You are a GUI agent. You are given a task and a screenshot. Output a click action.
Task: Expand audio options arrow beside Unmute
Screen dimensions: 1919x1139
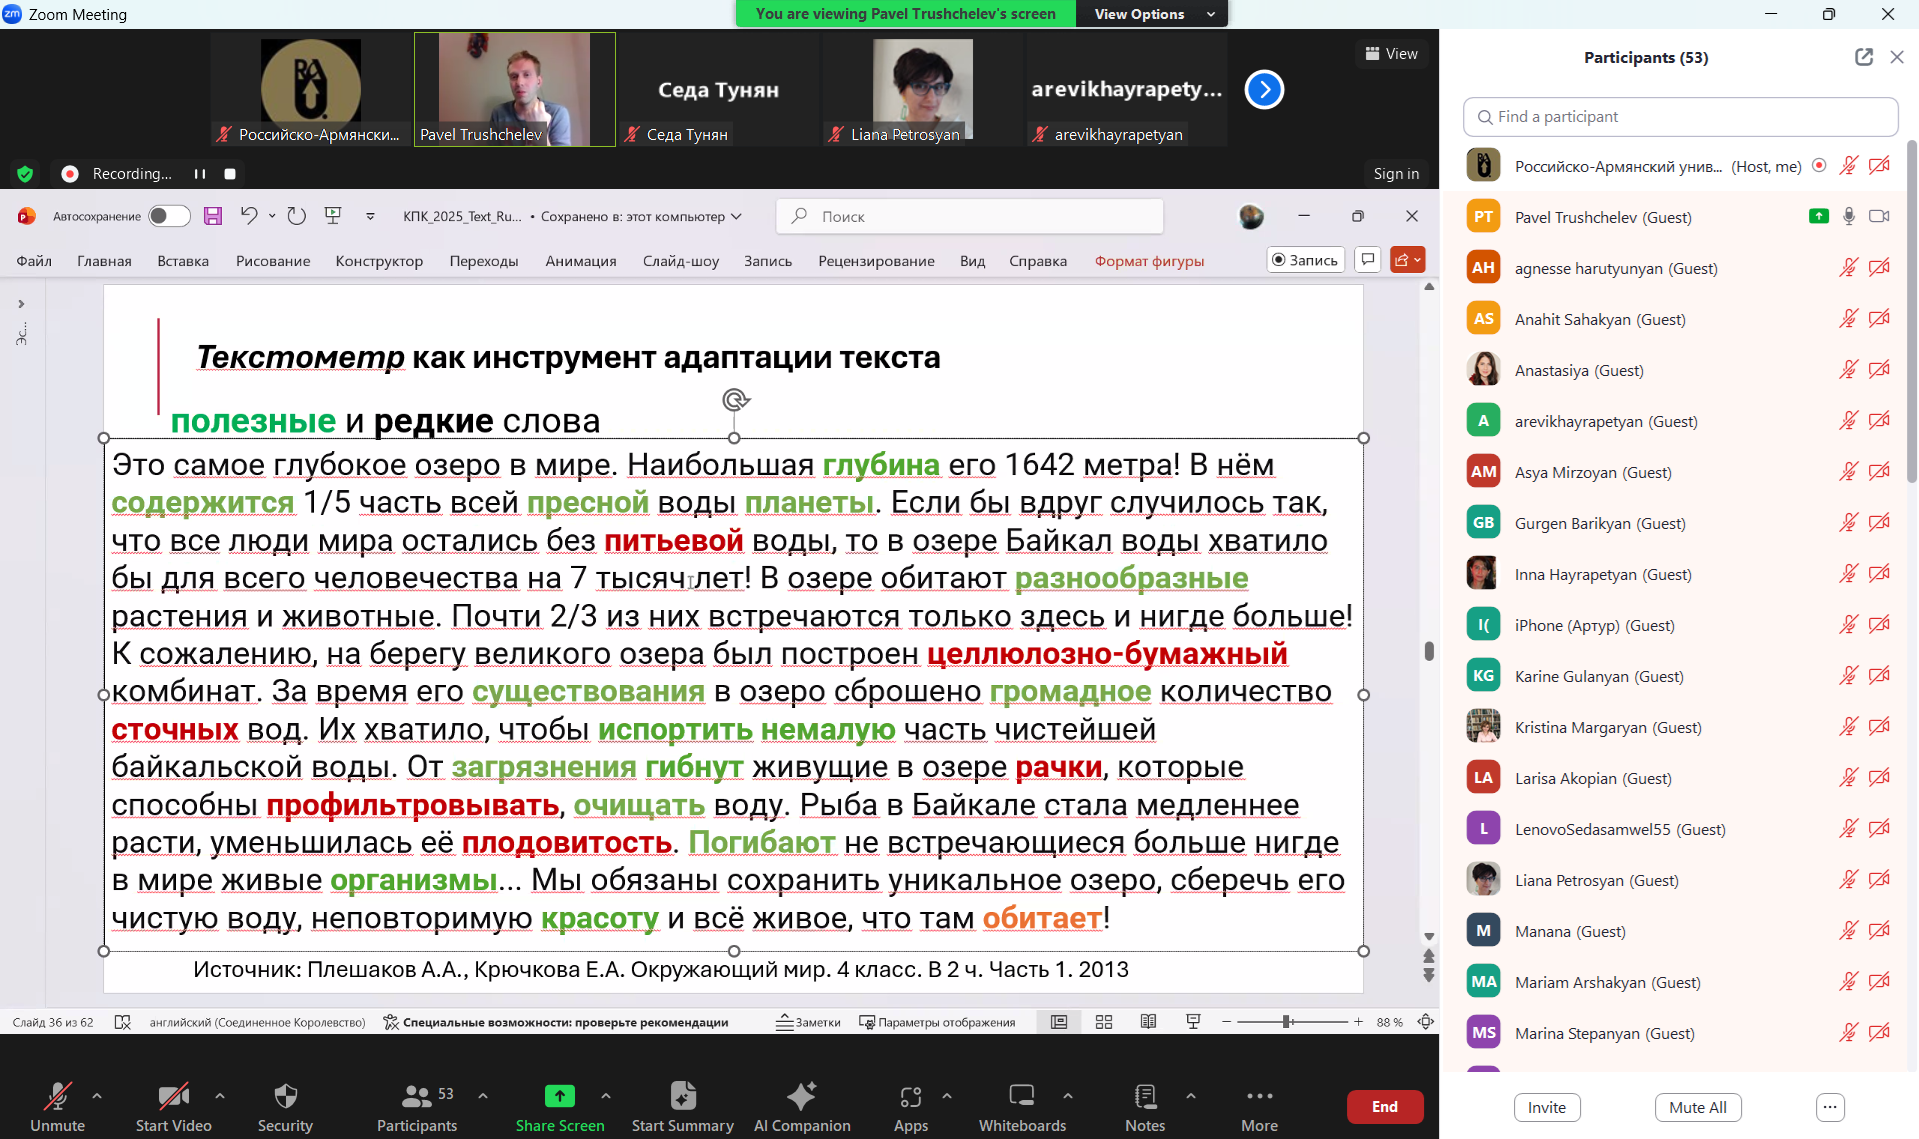point(97,1096)
